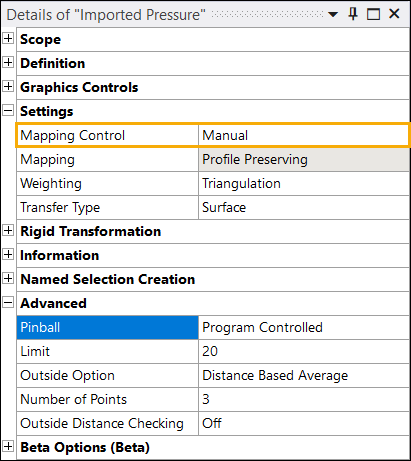Screen dimensions: 411x461
Task: Close the Details panel
Action: pyautogui.click(x=394, y=14)
